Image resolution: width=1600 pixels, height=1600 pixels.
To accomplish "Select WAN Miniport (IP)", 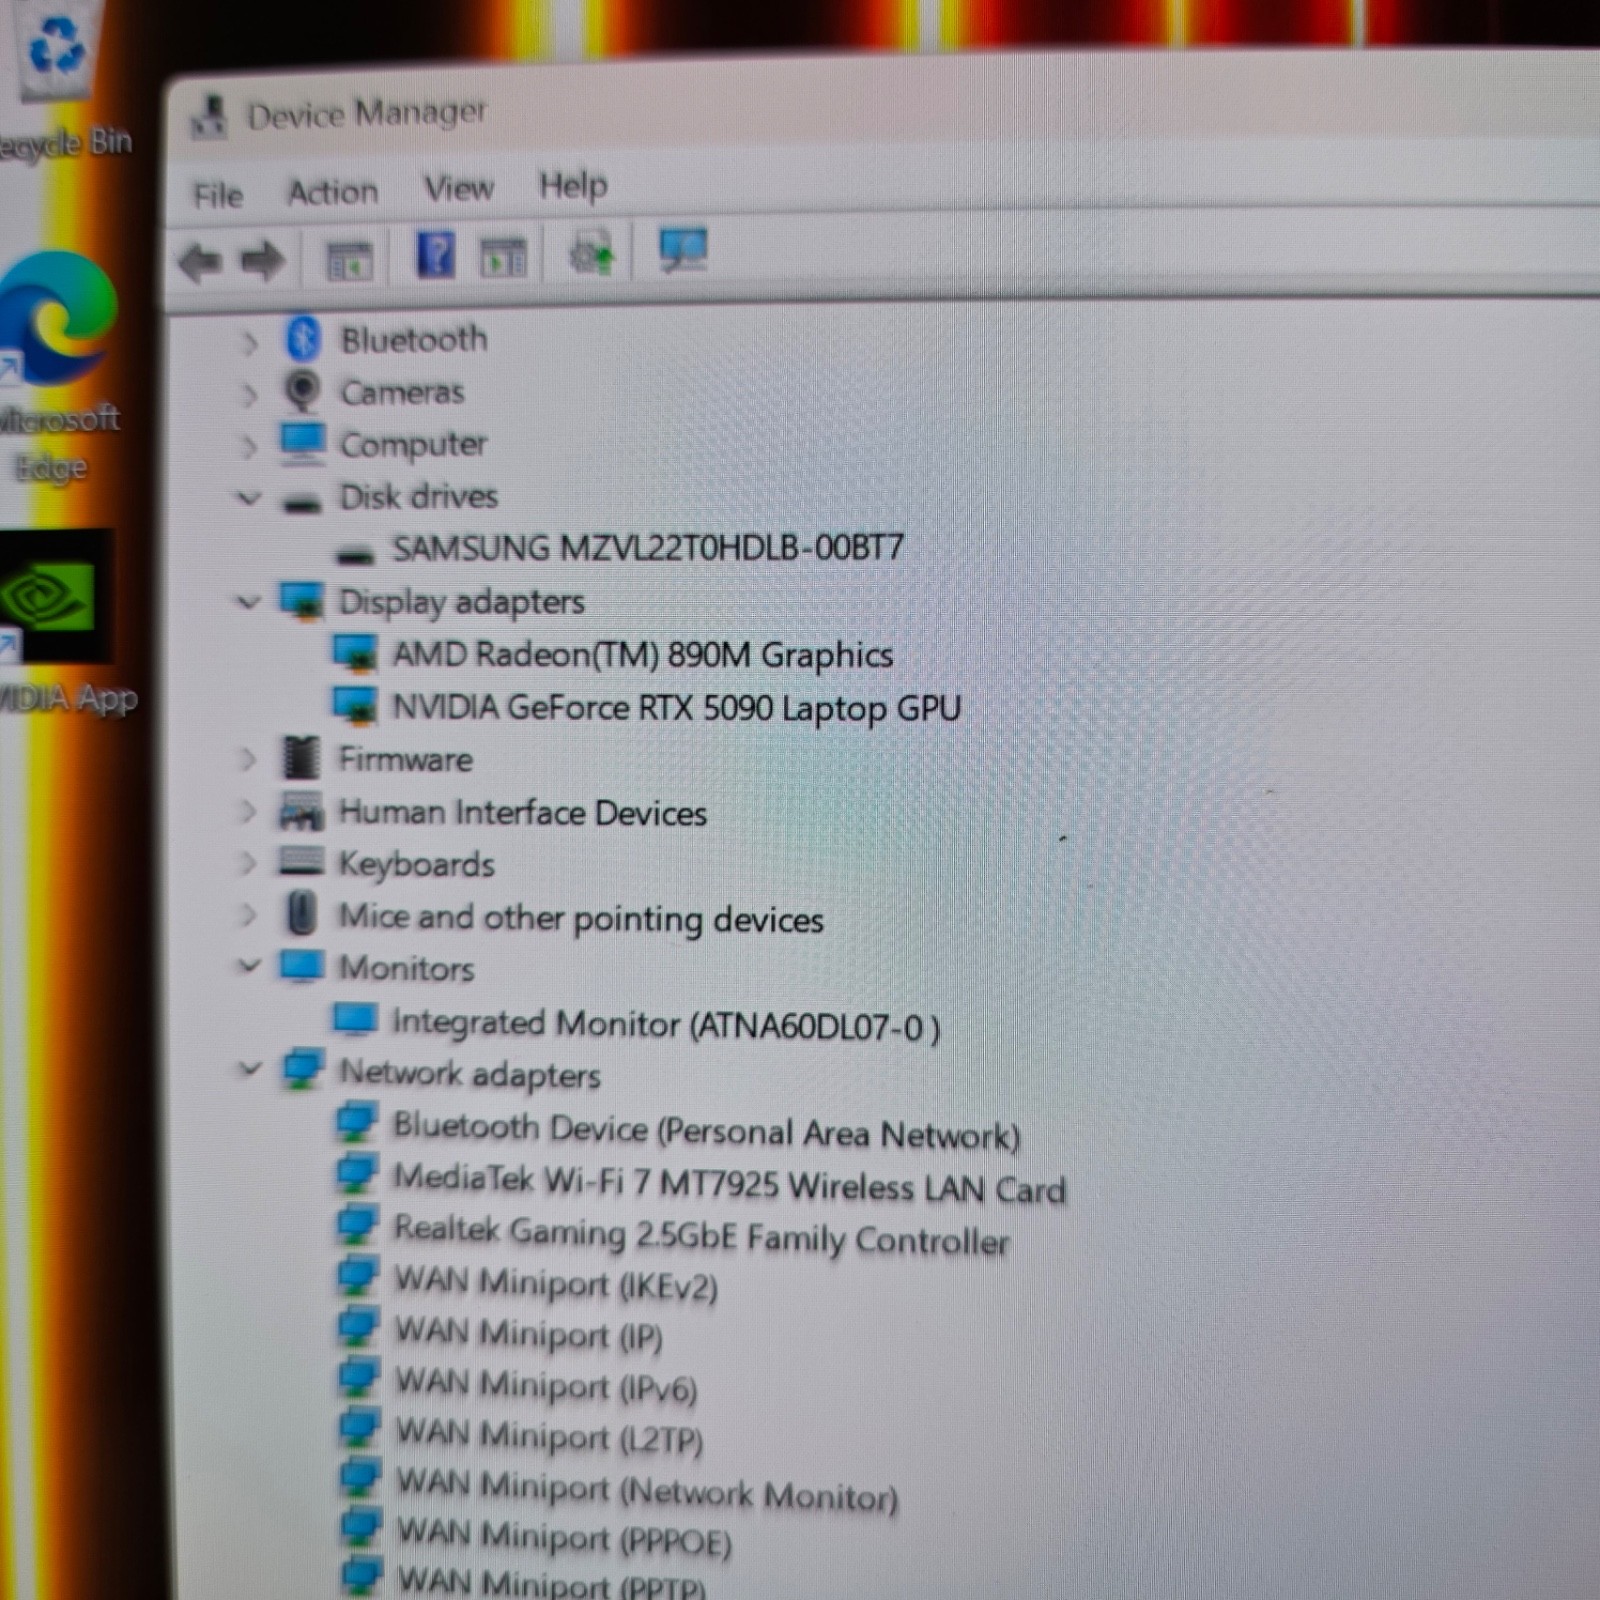I will click(x=529, y=1334).
